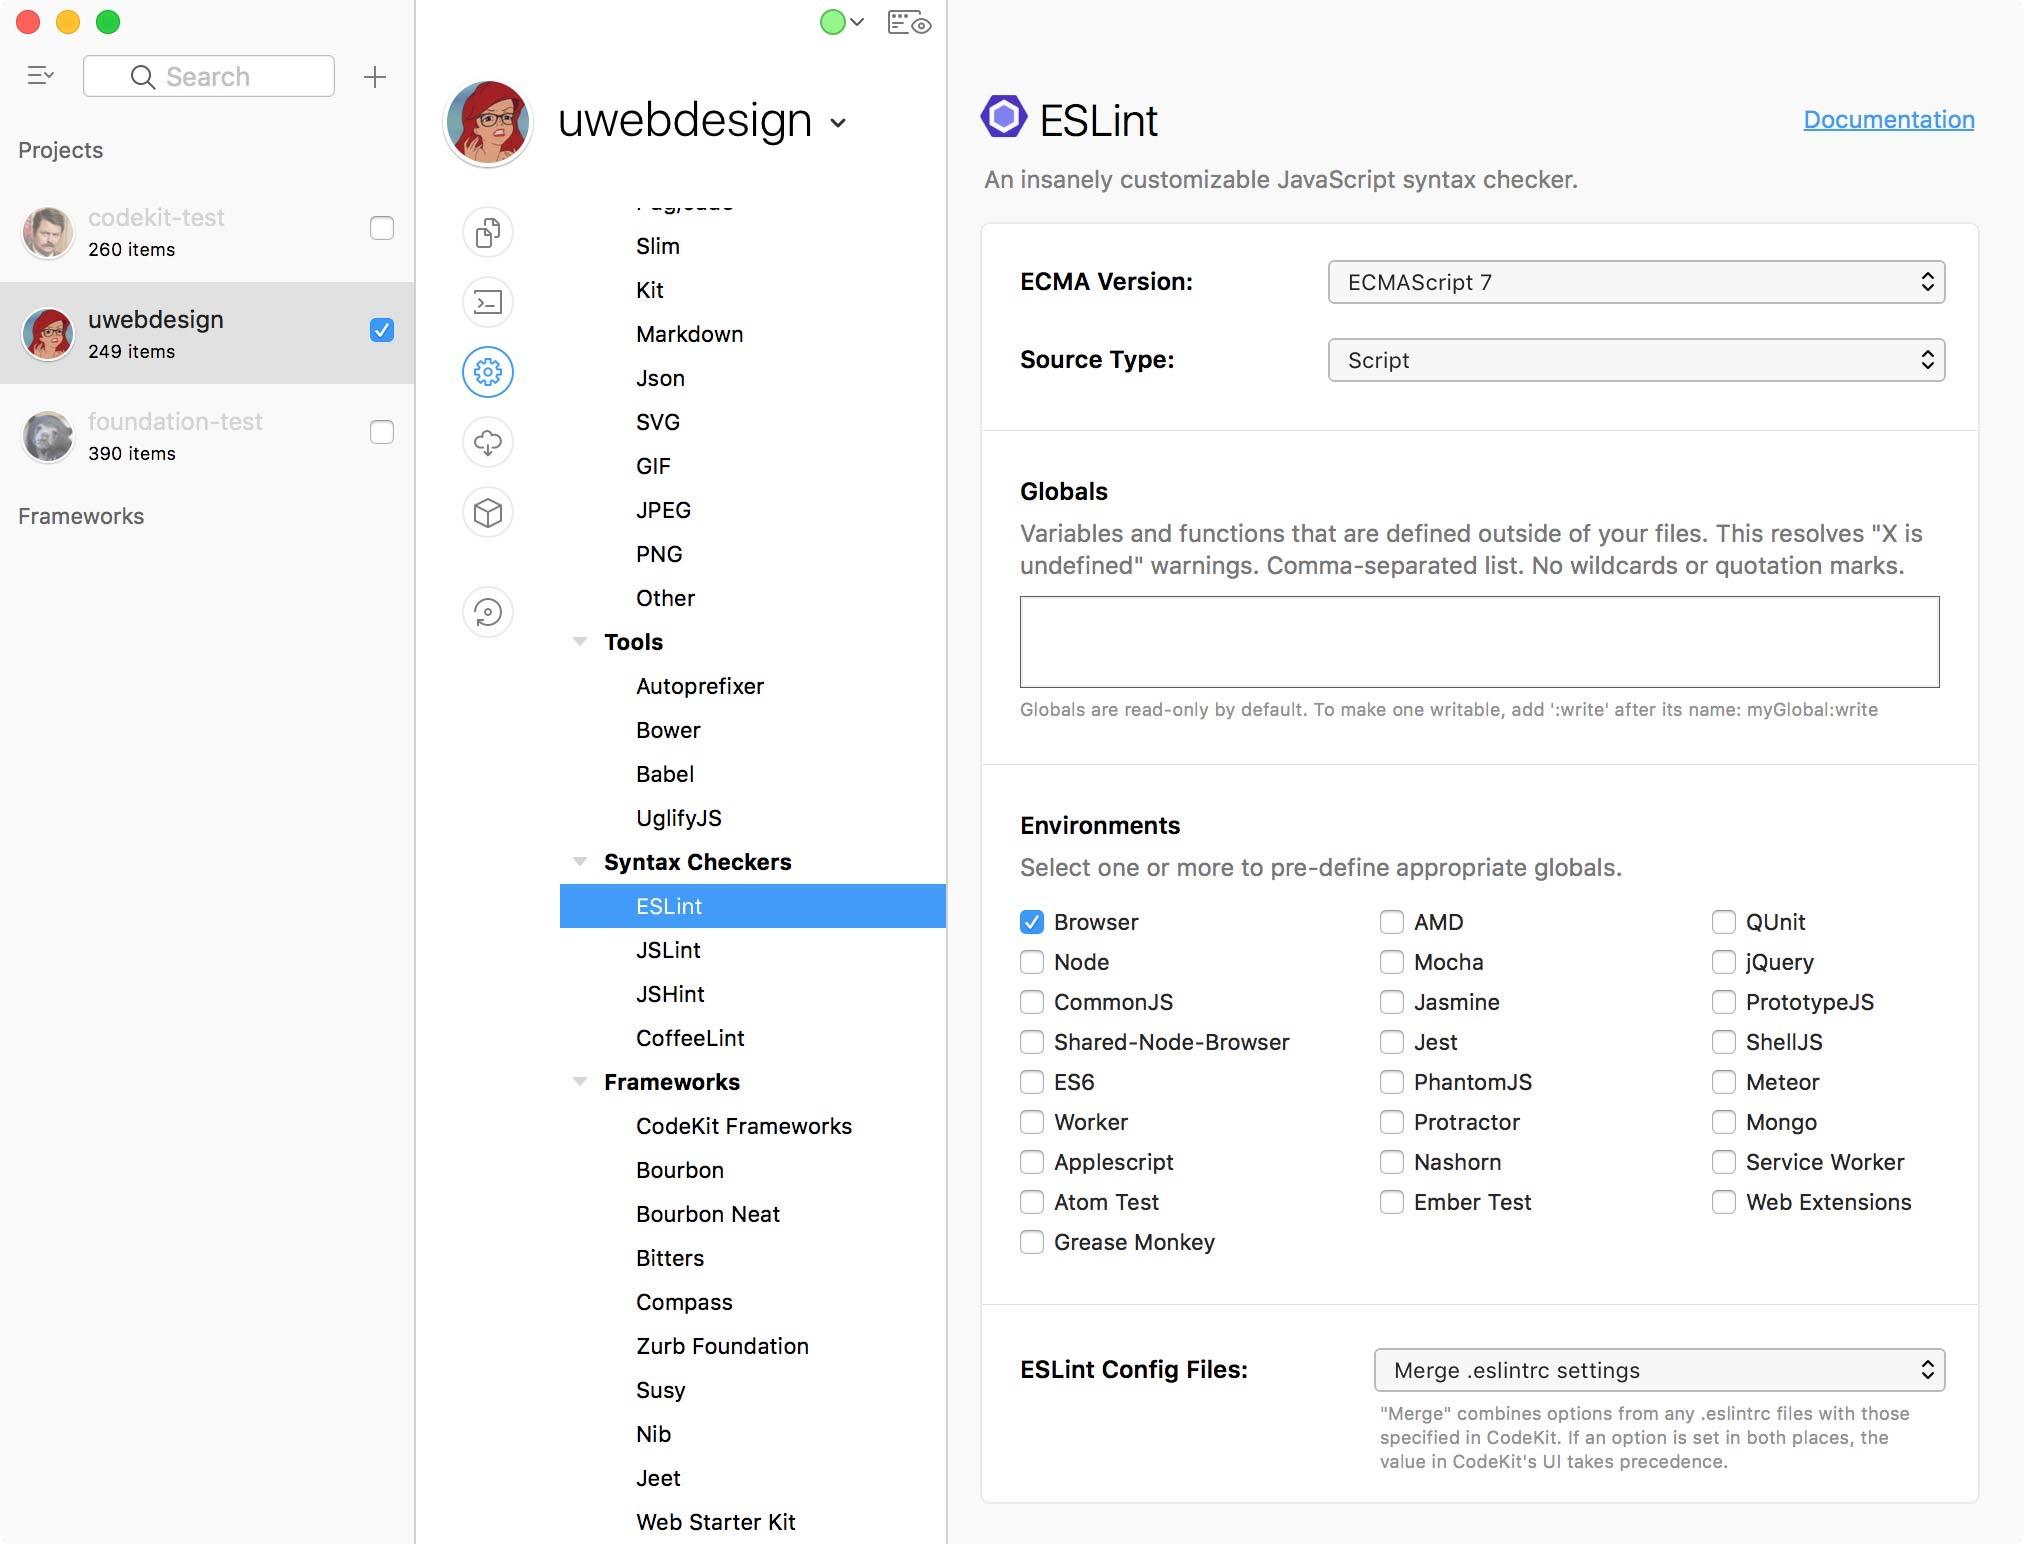Tick the Mocha environment checkbox
This screenshot has width=2024, height=1544.
pyautogui.click(x=1392, y=962)
